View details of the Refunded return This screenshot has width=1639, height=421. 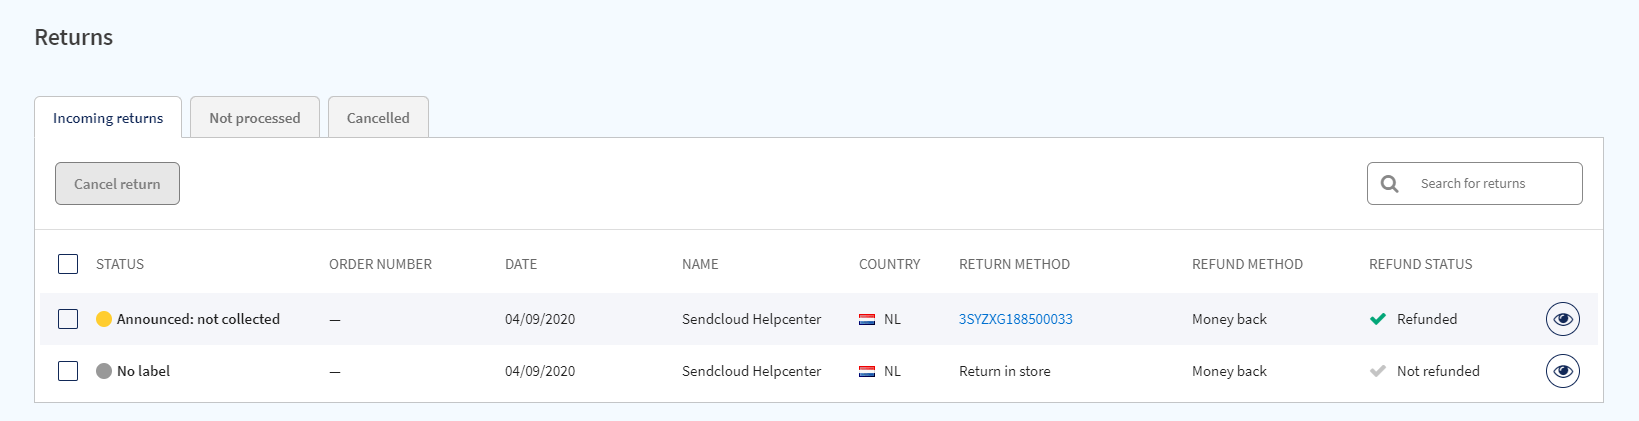pyautogui.click(x=1562, y=319)
